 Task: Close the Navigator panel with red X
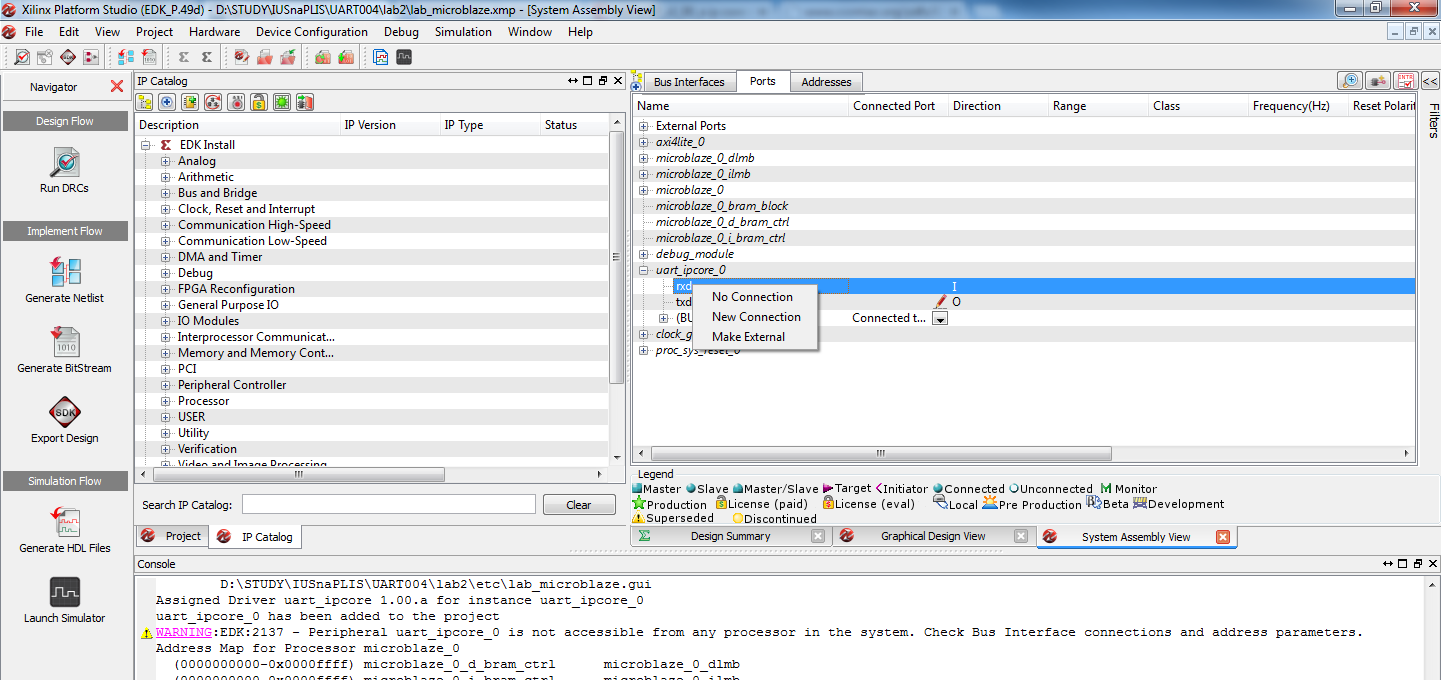(x=117, y=87)
